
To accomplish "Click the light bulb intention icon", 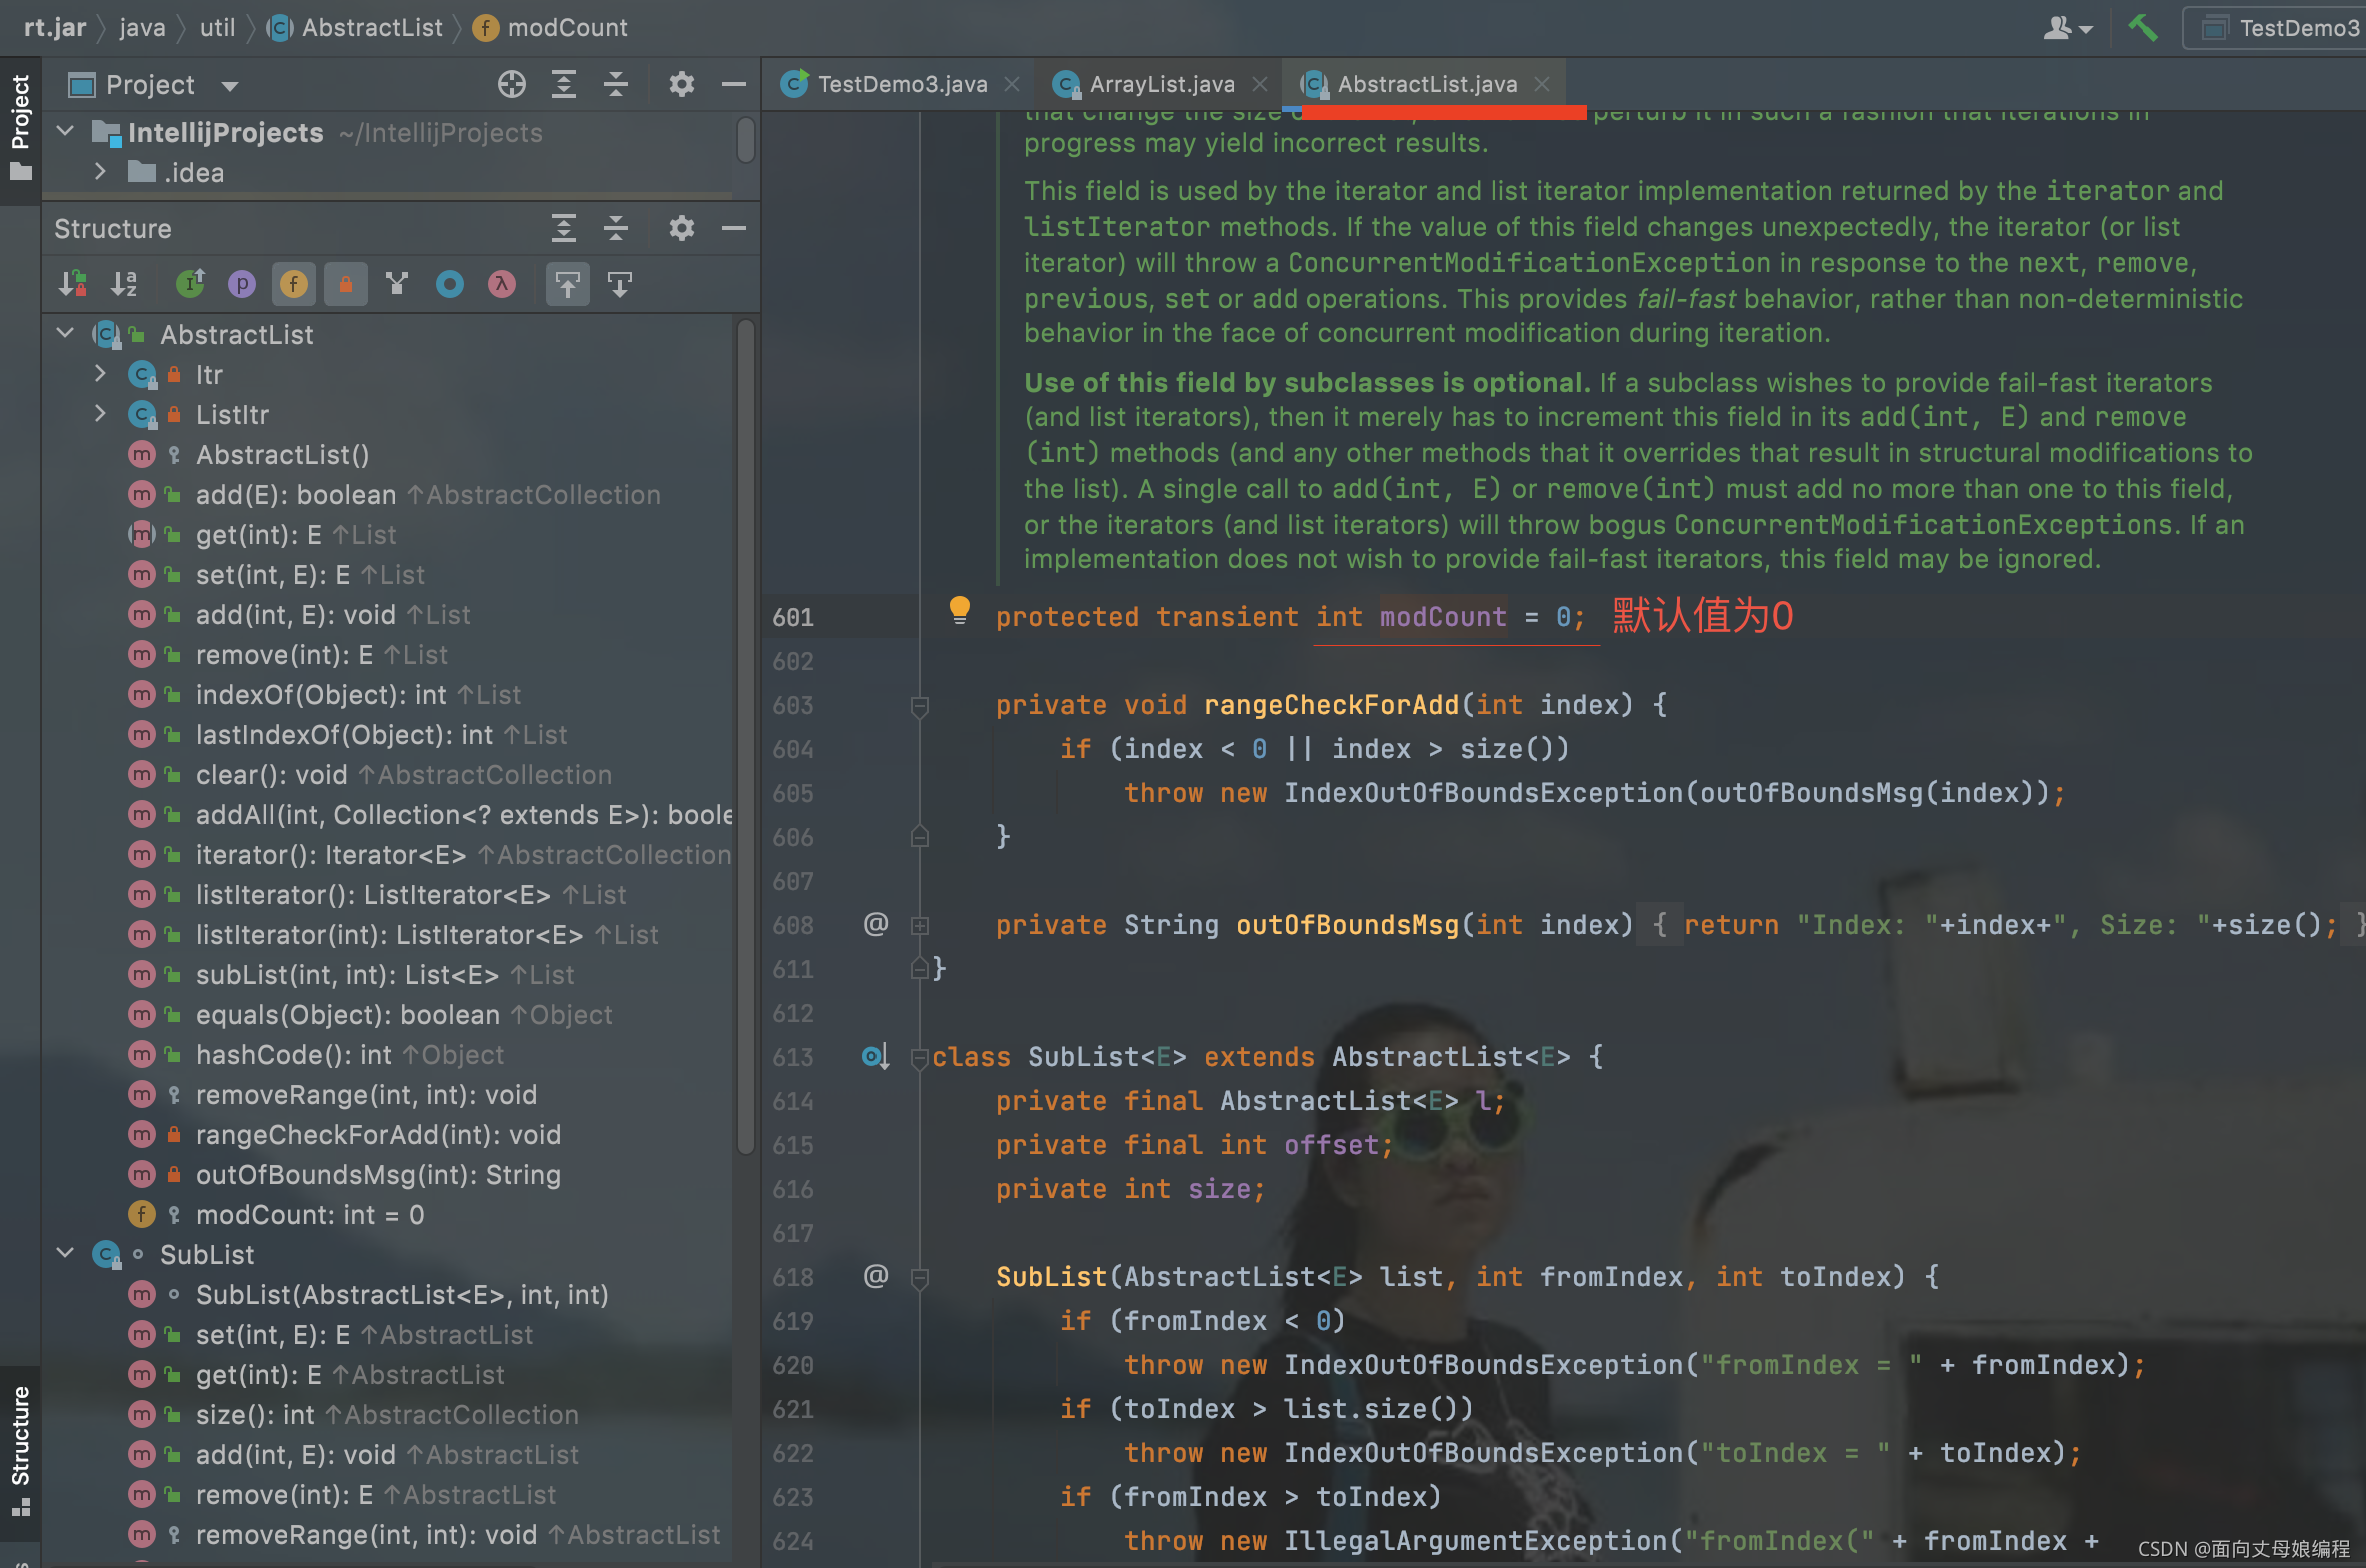I will click(959, 609).
